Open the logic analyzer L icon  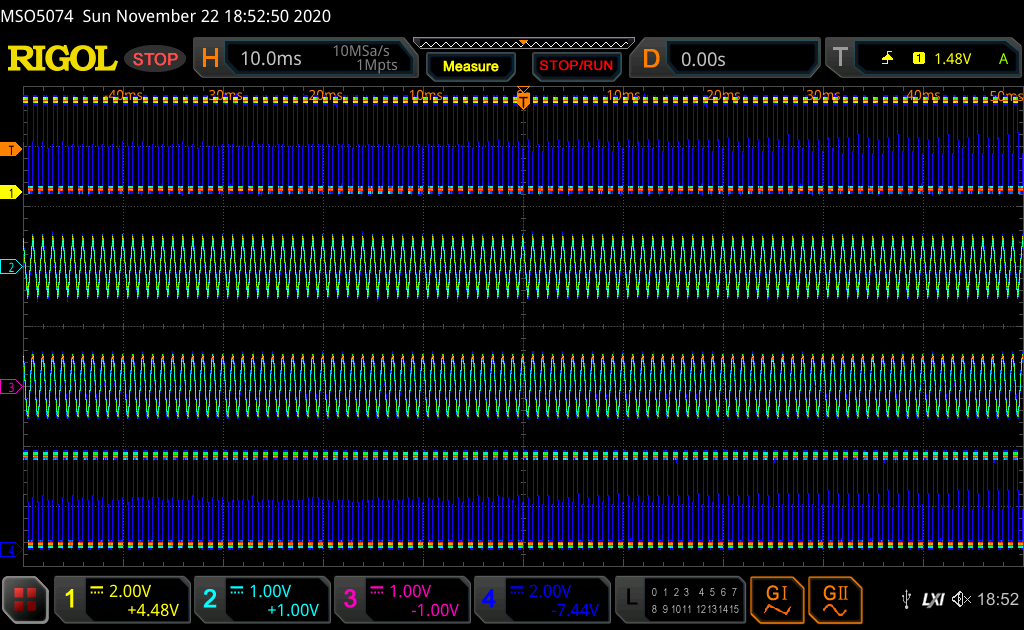631,598
